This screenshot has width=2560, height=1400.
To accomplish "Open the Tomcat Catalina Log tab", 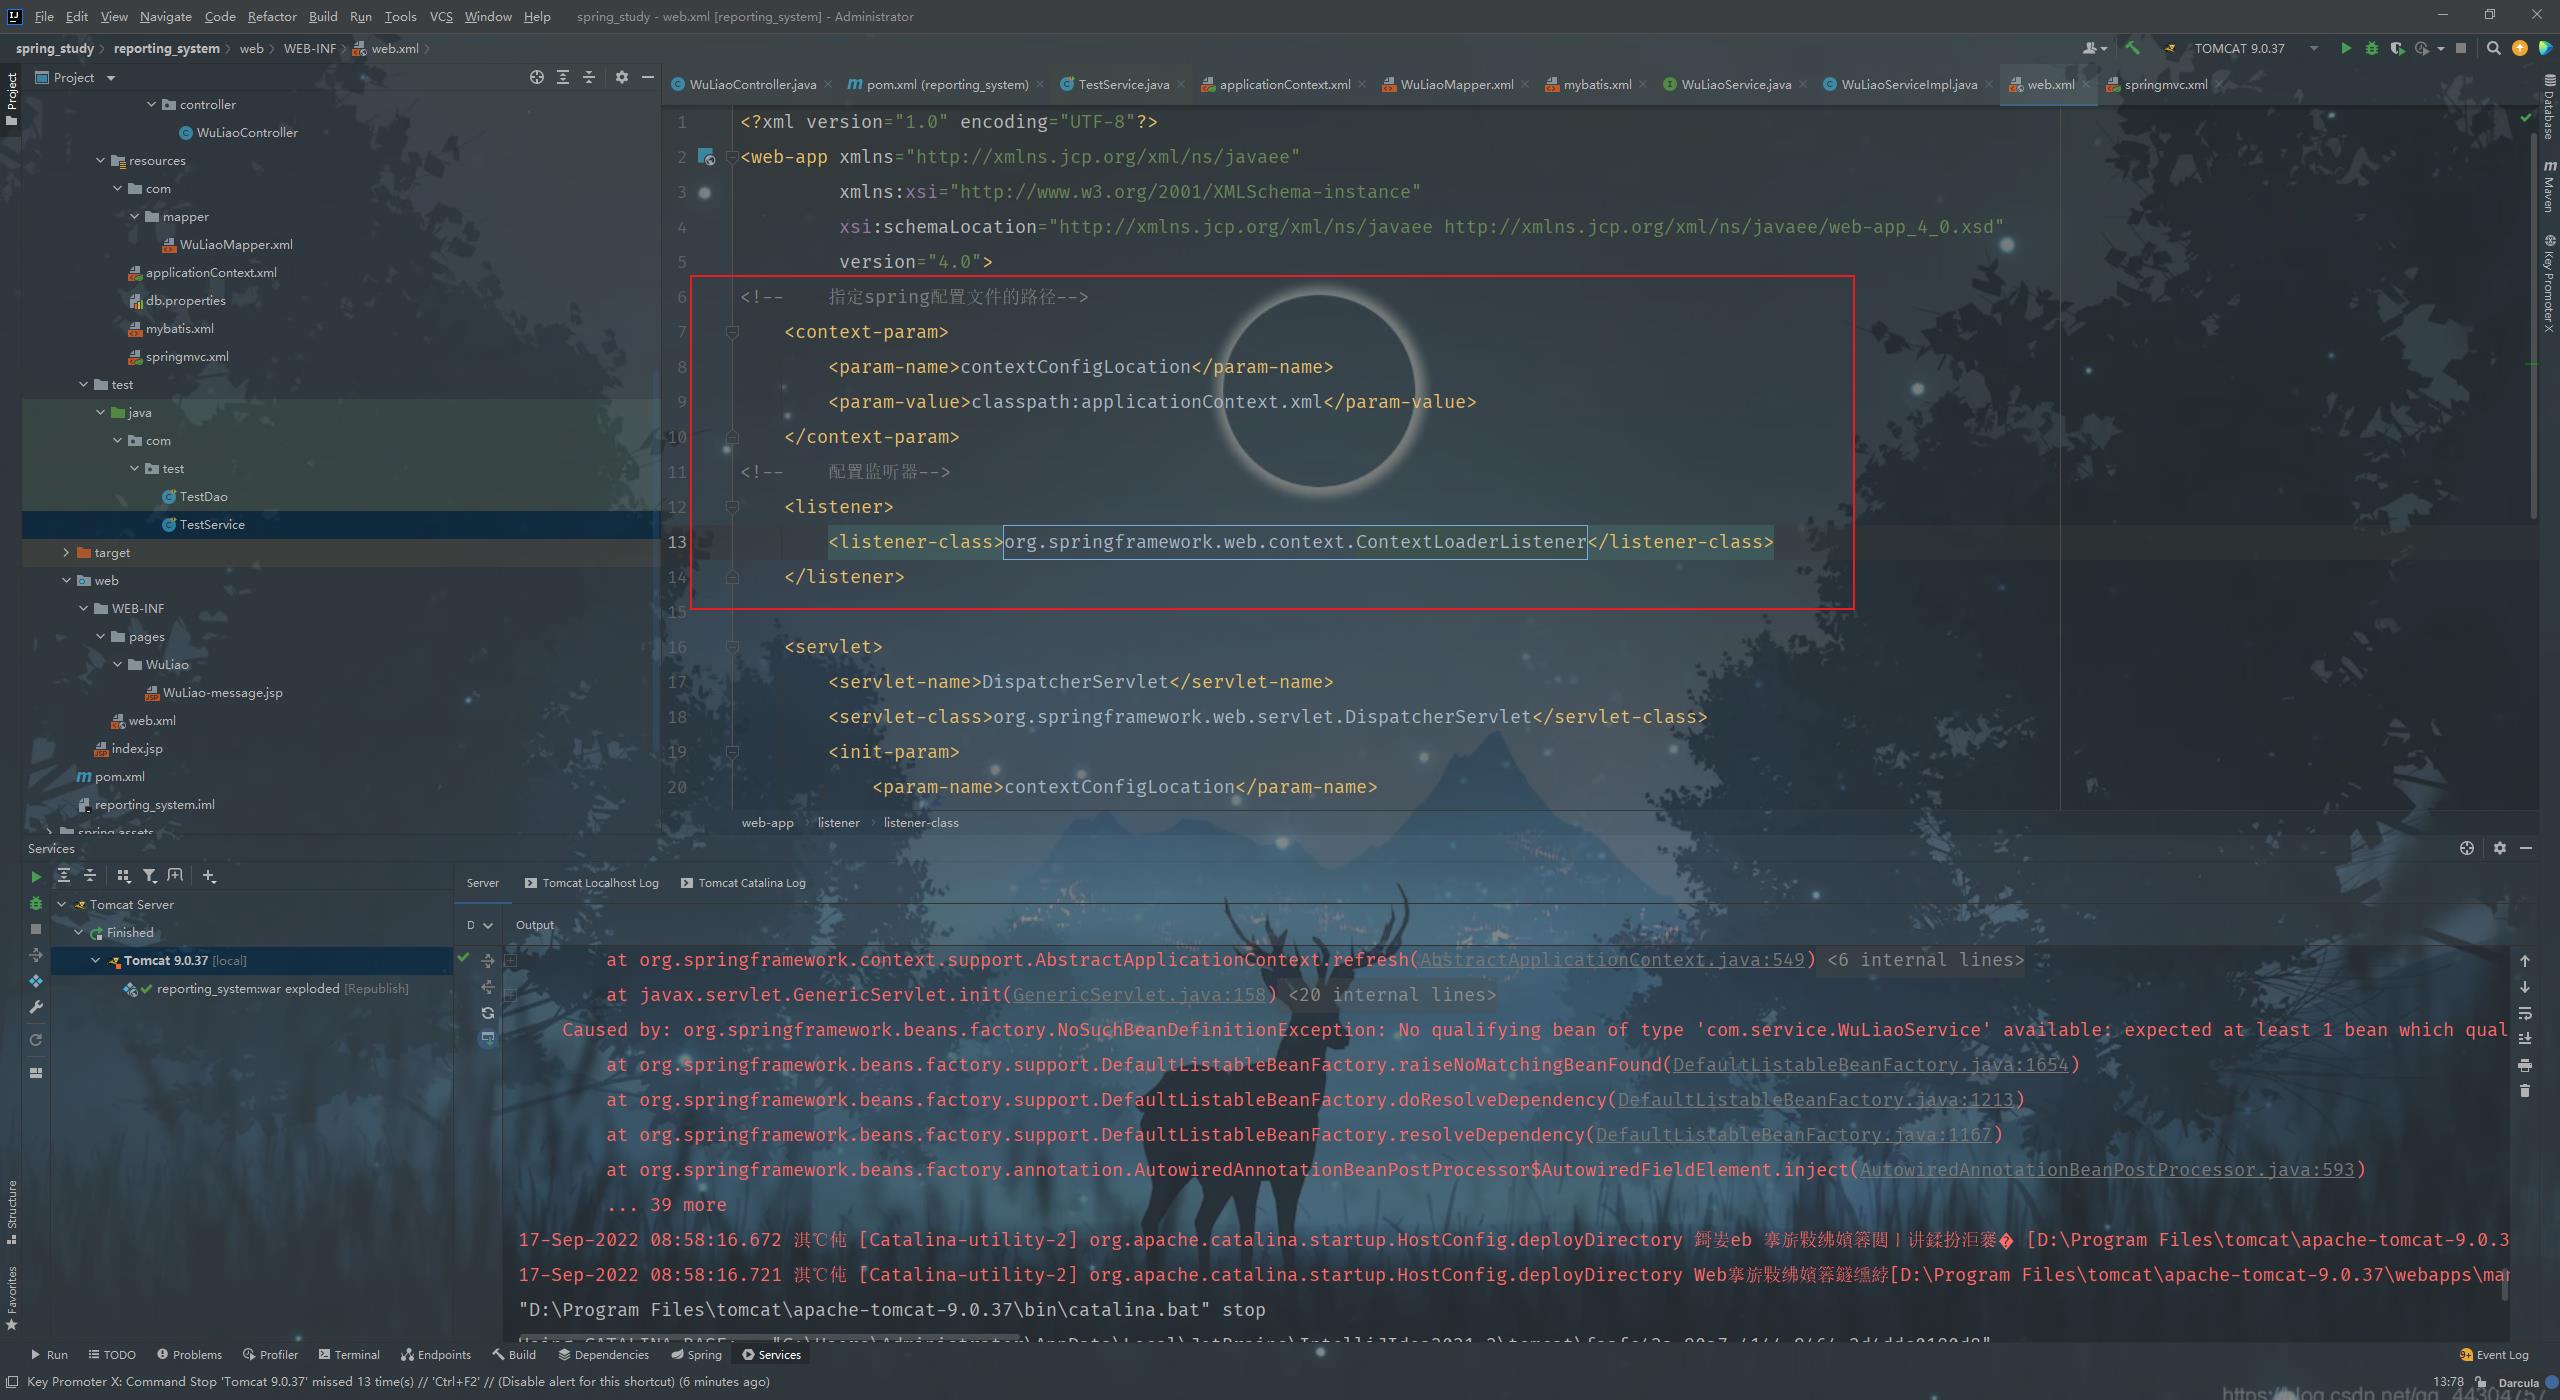I will tap(751, 883).
